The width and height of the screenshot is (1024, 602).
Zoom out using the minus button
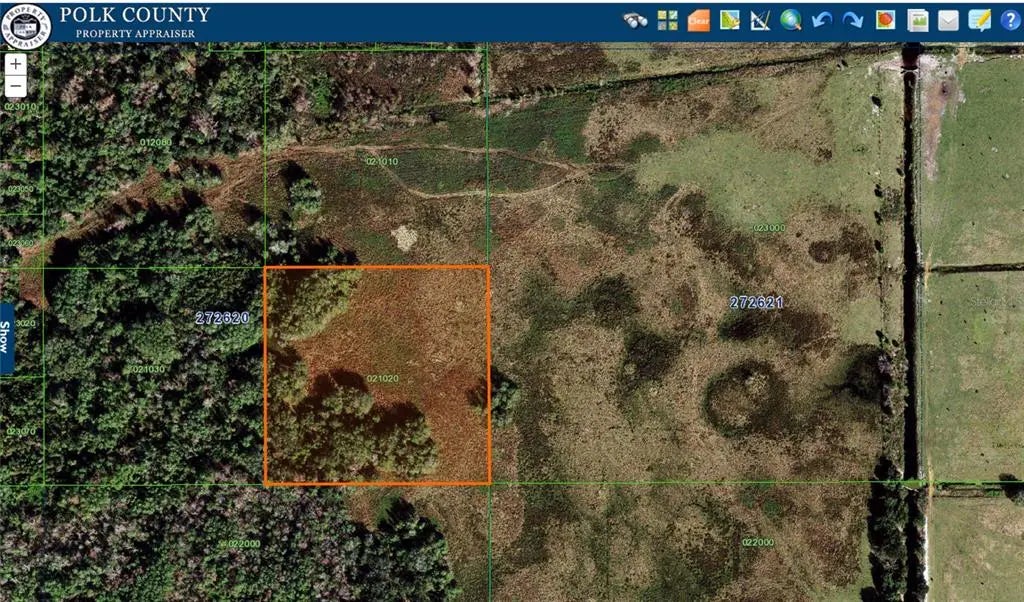click(x=16, y=85)
